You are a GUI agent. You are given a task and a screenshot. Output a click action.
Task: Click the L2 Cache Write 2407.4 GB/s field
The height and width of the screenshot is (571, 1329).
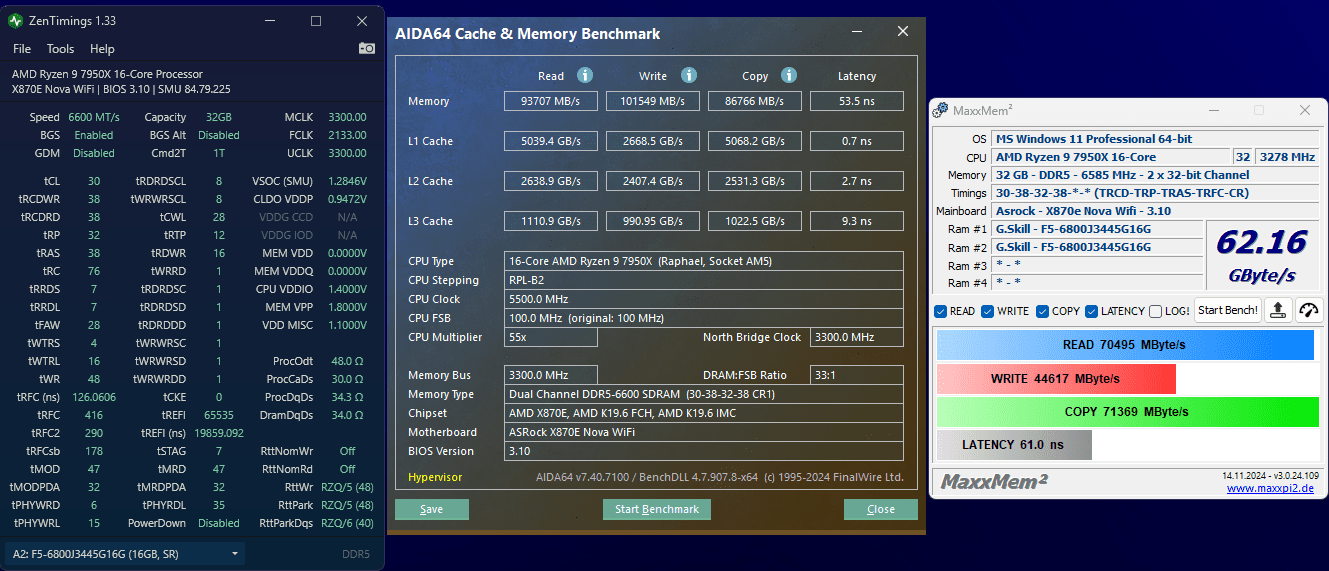coord(653,181)
